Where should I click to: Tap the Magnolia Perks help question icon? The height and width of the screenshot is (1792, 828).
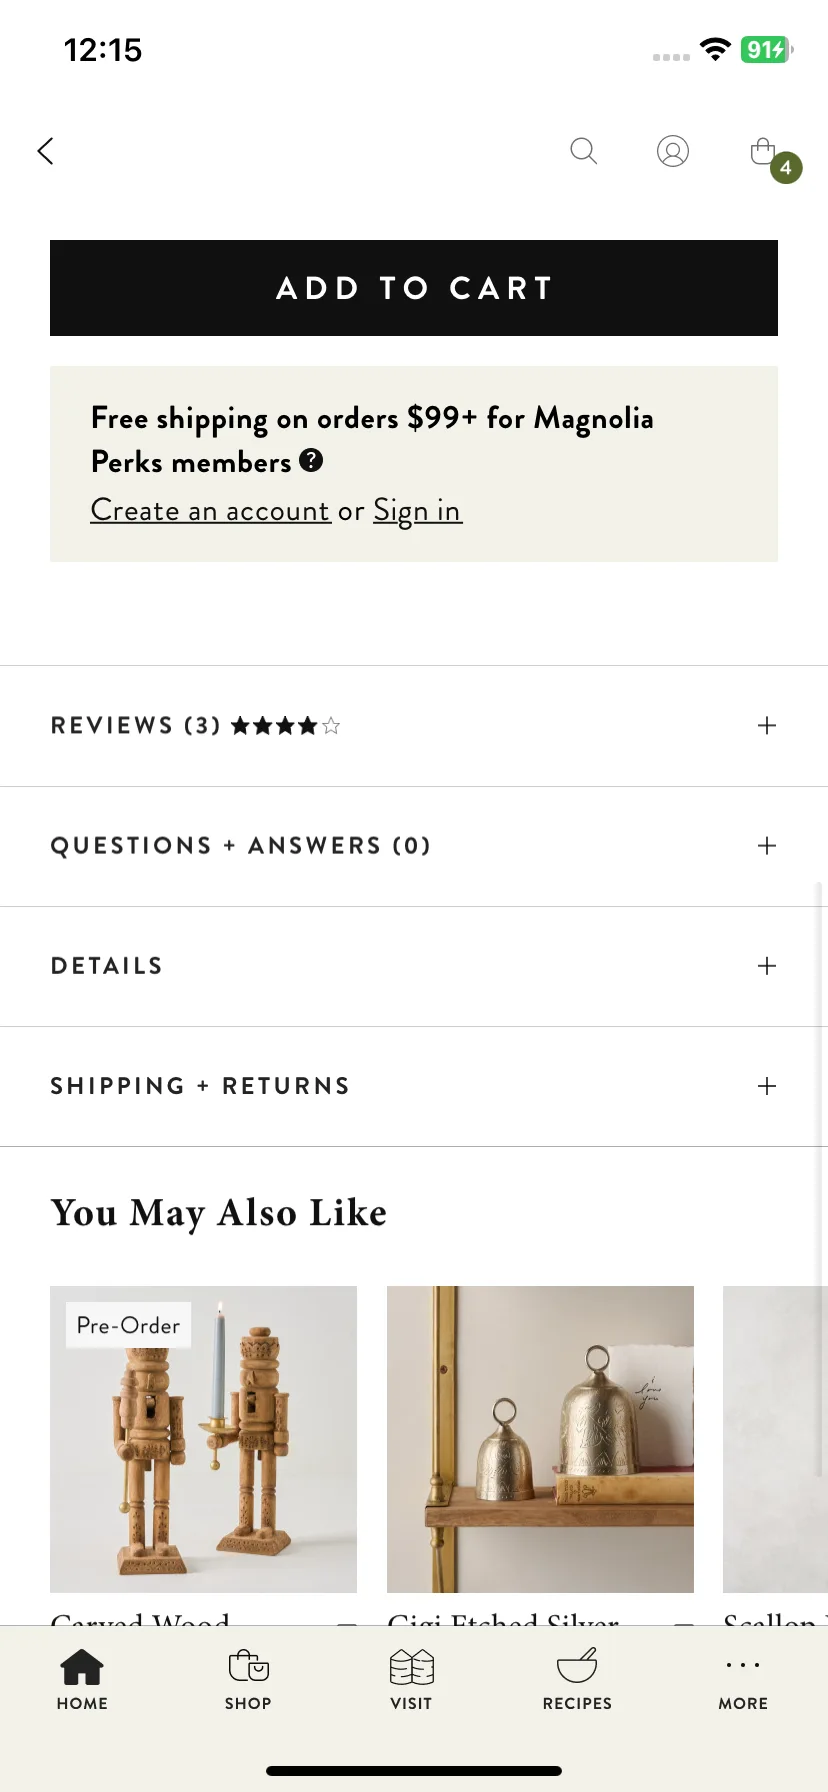pos(311,460)
